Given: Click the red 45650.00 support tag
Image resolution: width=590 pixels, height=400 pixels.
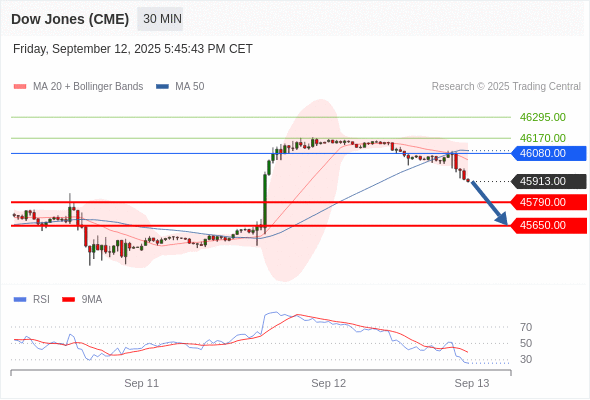Looking at the screenshot, I should (549, 225).
